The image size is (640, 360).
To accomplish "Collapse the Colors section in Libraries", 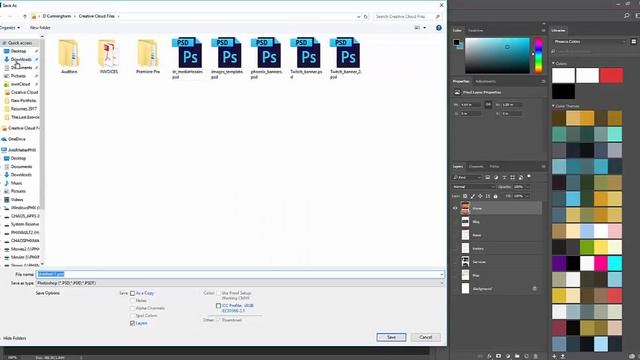I will [x=553, y=63].
